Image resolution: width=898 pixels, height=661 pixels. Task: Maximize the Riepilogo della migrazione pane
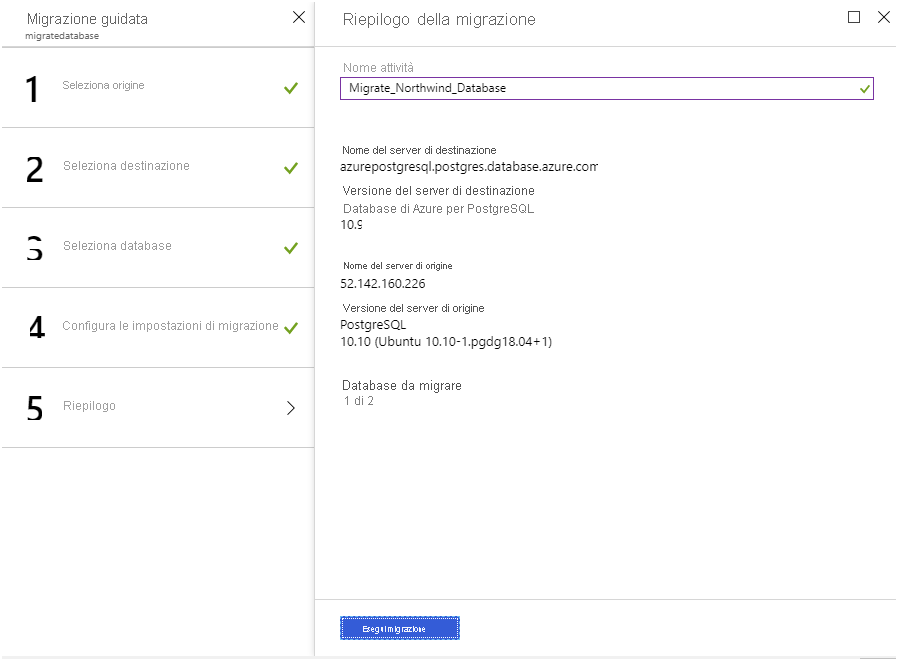pyautogui.click(x=854, y=17)
